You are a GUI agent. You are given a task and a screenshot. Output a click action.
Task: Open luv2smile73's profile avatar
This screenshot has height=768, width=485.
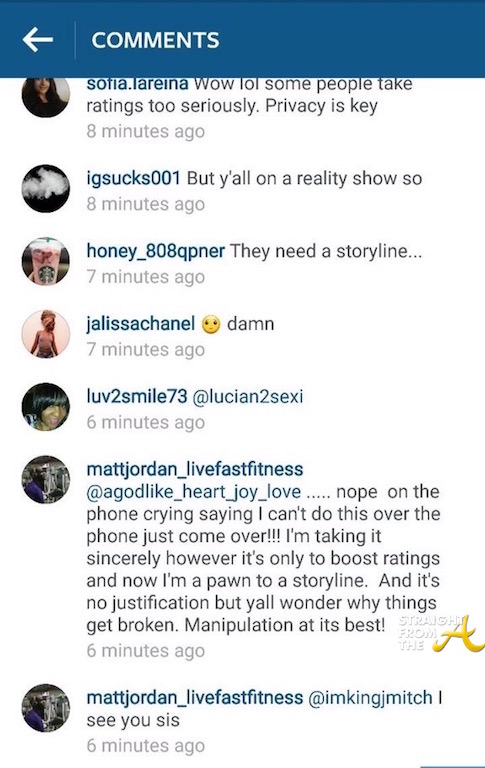point(46,407)
